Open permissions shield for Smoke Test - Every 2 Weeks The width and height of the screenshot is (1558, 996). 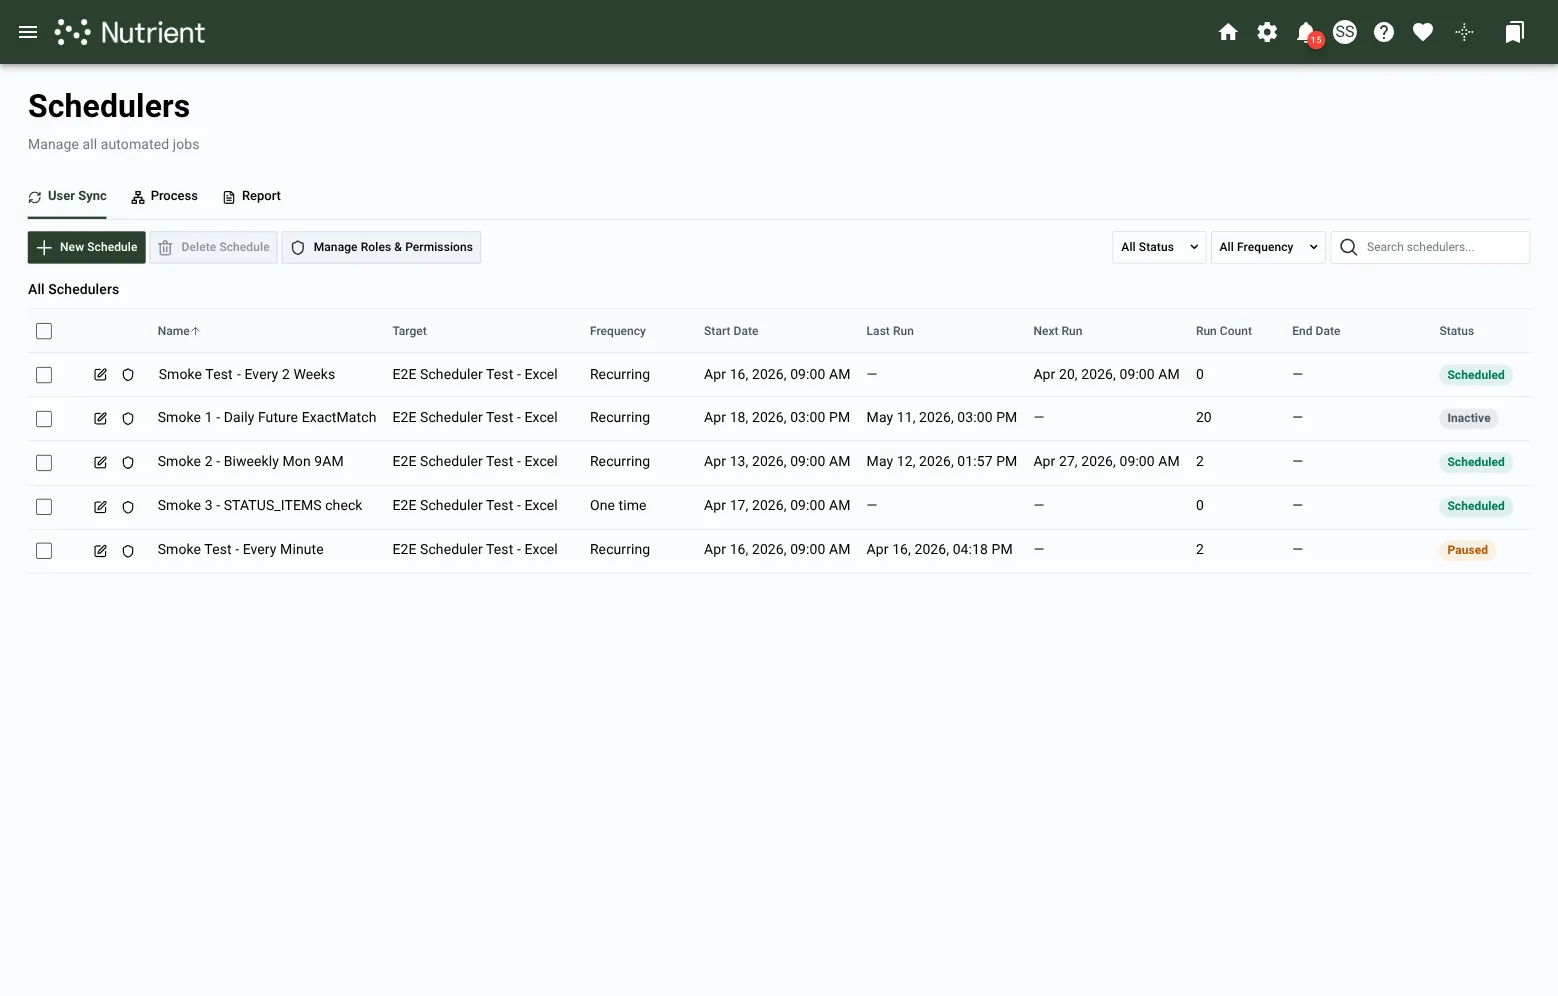128,375
